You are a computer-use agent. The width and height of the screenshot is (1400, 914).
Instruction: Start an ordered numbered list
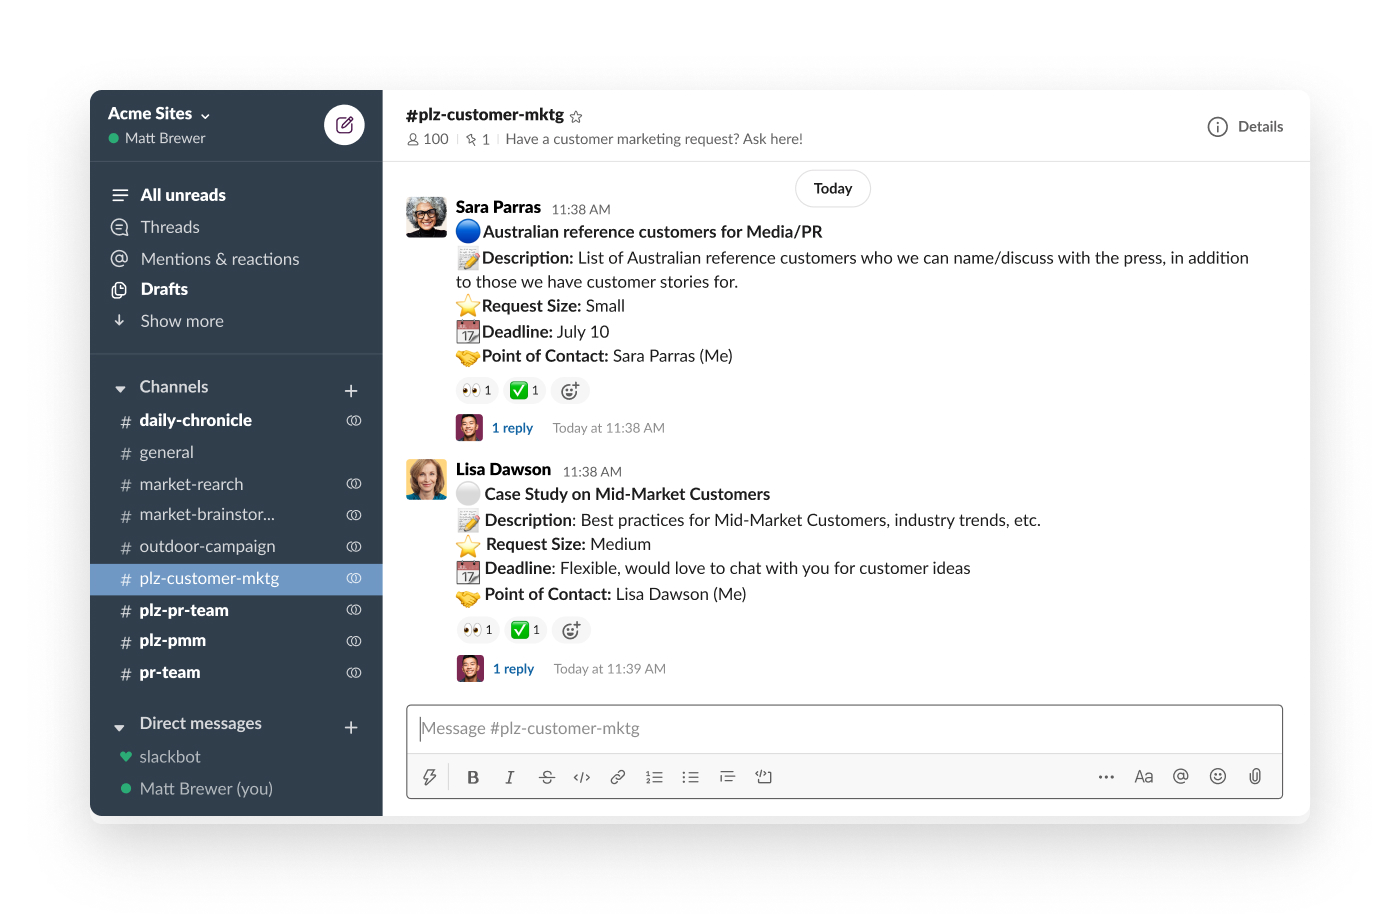(x=654, y=777)
